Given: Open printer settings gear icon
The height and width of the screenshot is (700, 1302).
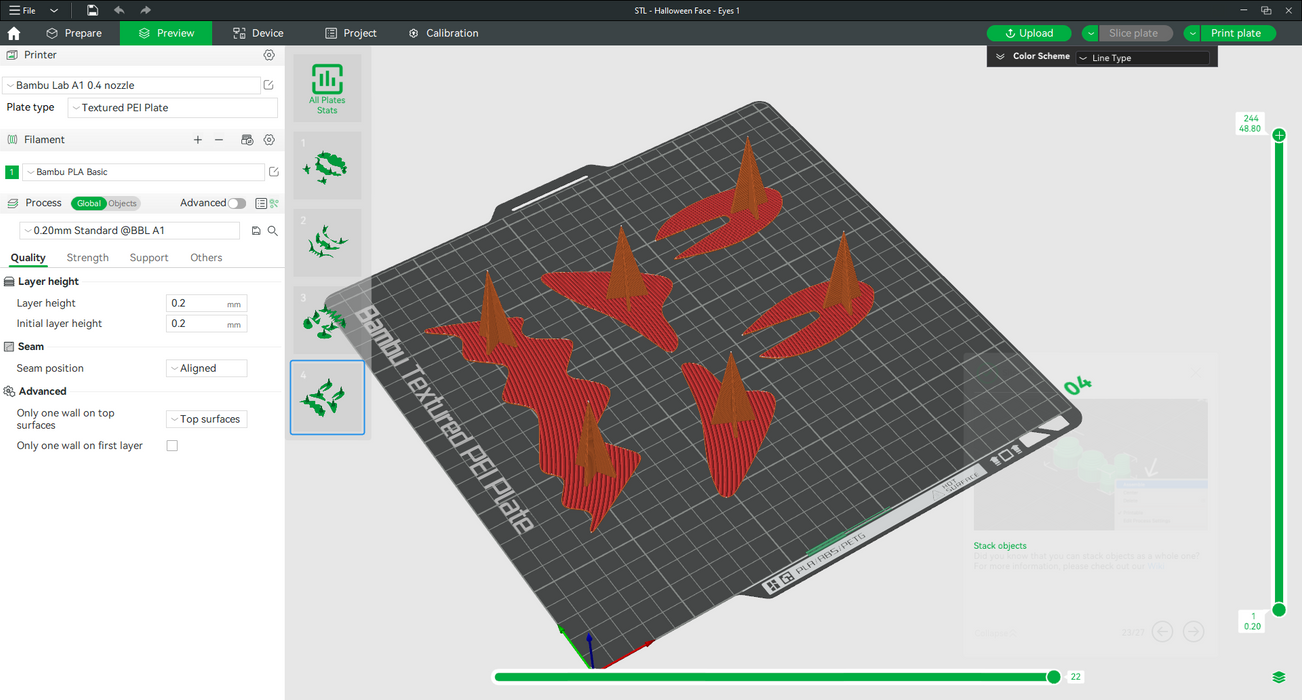Looking at the screenshot, I should pos(269,55).
